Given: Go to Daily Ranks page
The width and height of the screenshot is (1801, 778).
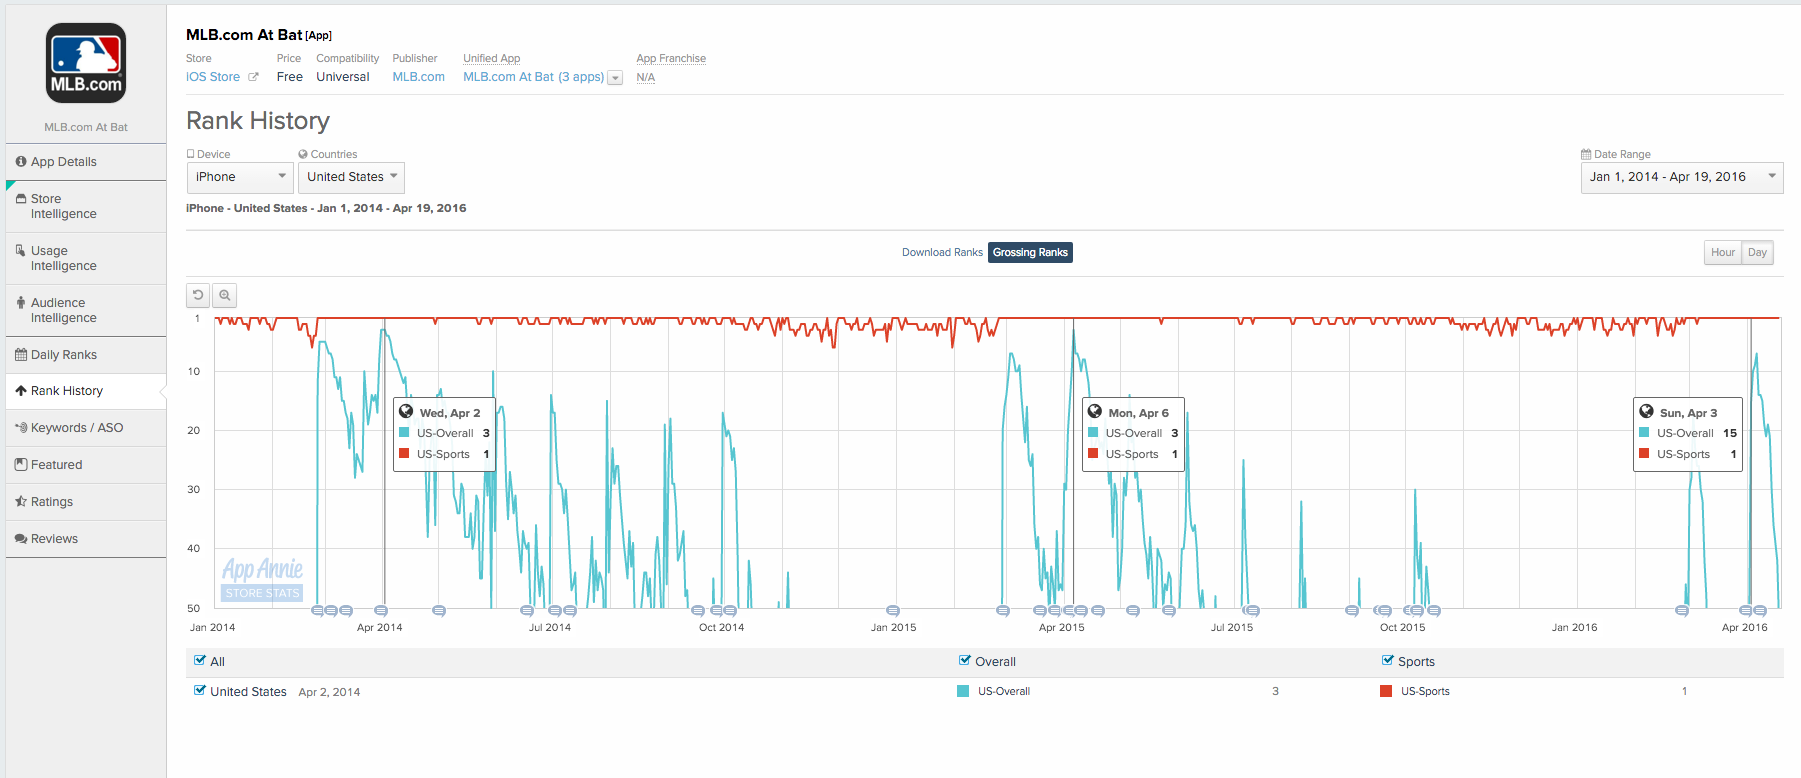Looking at the screenshot, I should 86,354.
